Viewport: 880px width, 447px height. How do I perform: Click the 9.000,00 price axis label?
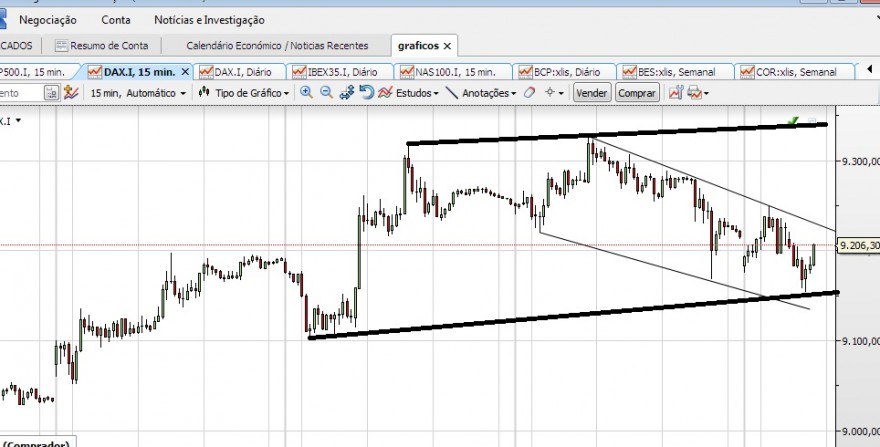click(x=859, y=431)
